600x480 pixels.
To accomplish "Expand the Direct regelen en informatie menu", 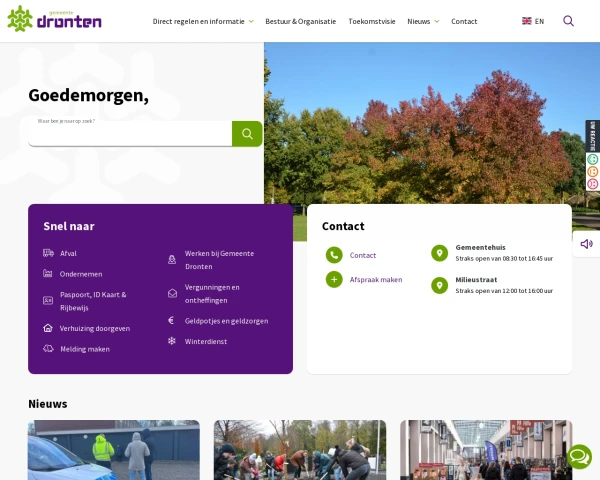I will point(203,21).
